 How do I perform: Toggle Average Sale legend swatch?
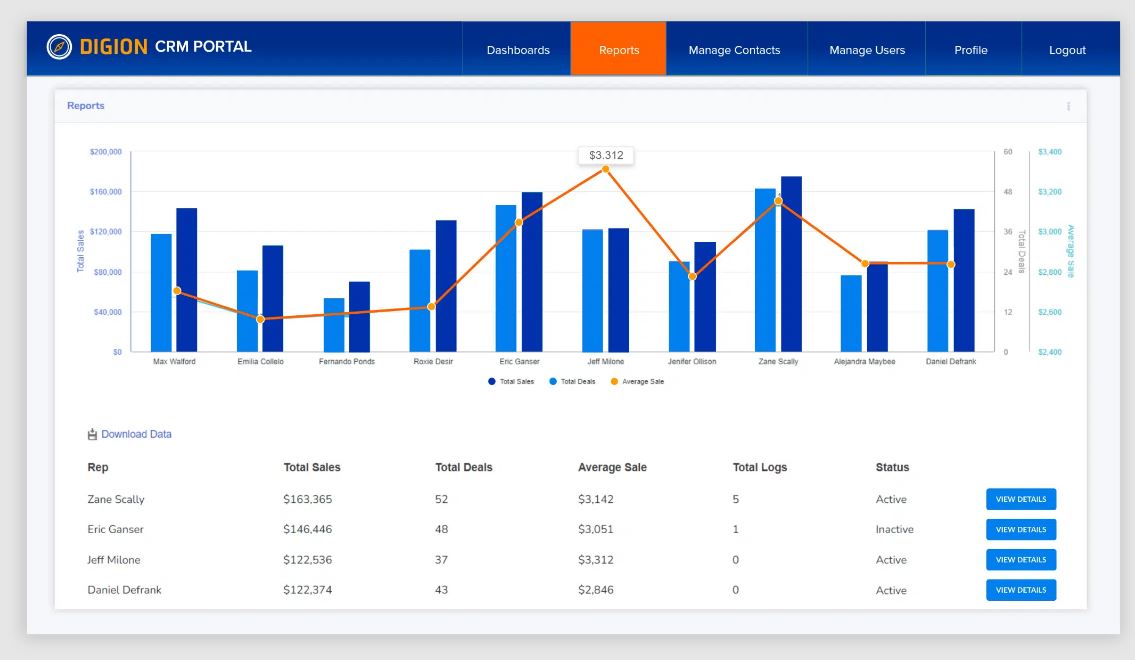(x=615, y=381)
